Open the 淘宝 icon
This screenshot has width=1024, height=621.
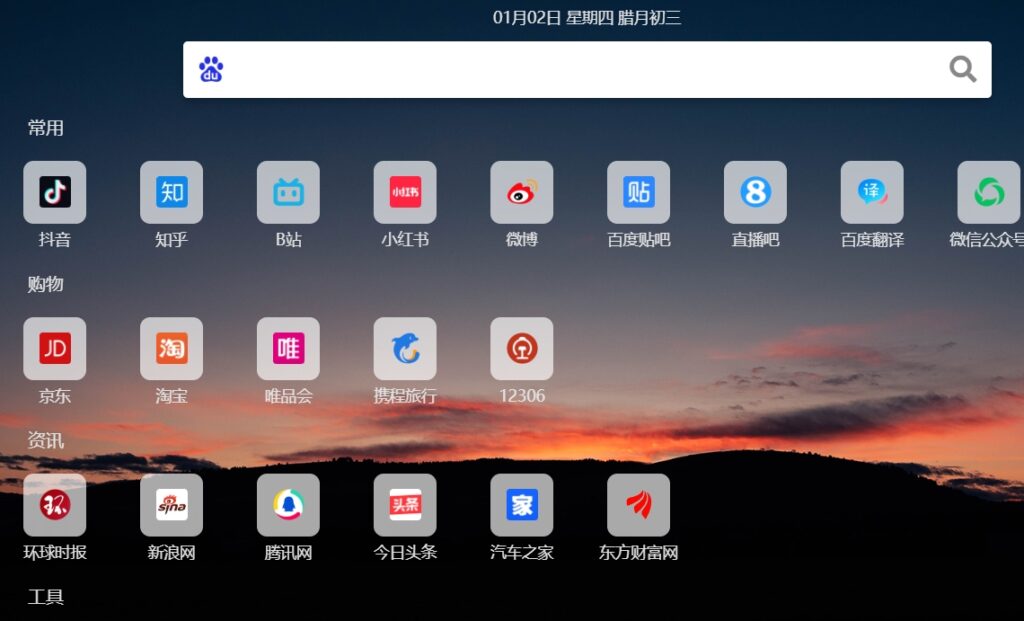pyautogui.click(x=171, y=349)
